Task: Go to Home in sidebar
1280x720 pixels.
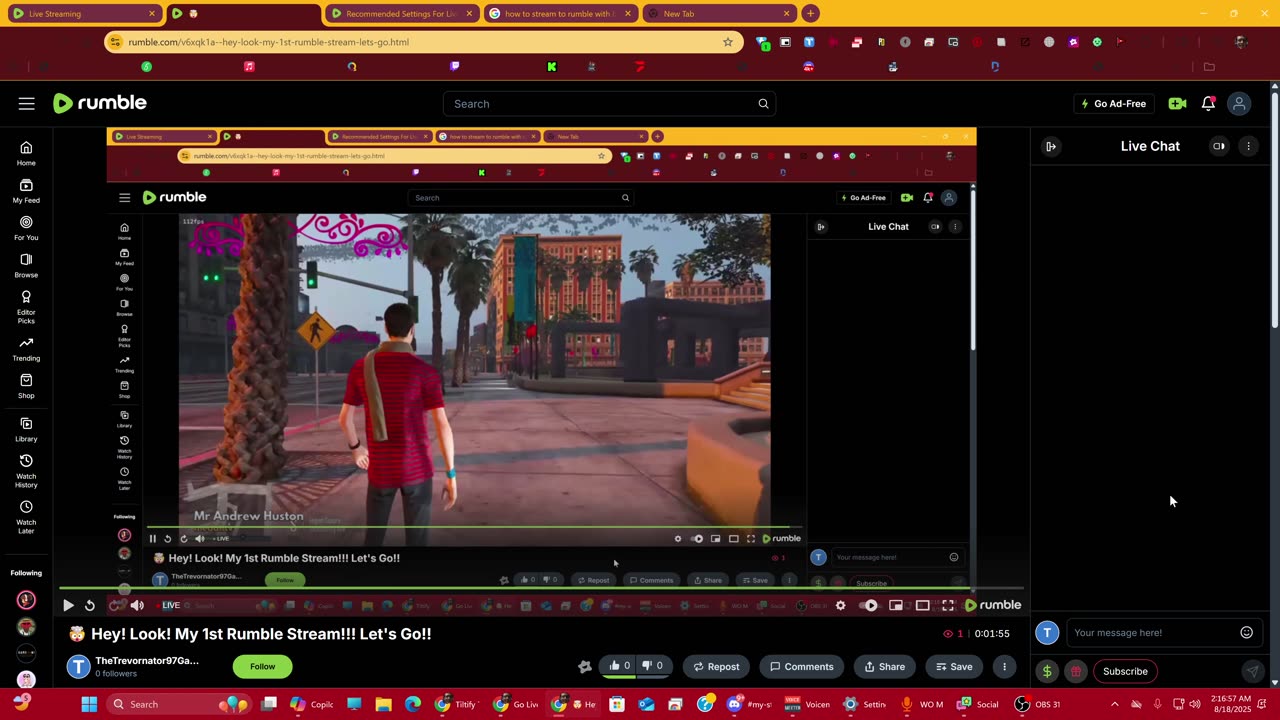Action: pos(26,154)
